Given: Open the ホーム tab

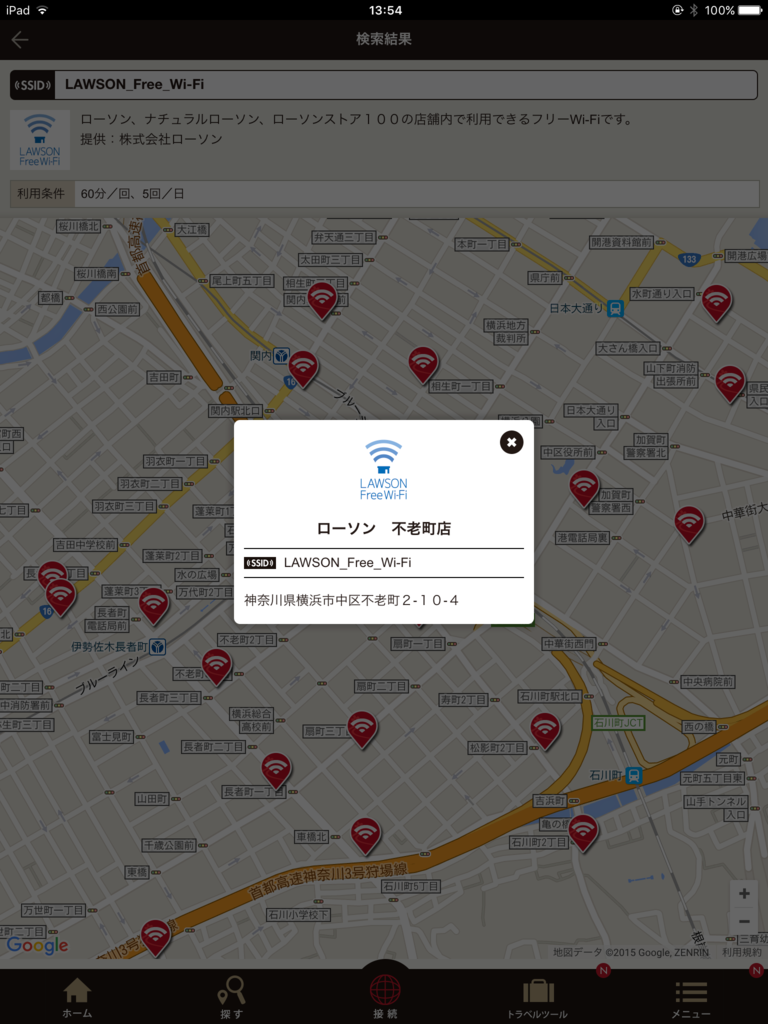Looking at the screenshot, I should click(x=77, y=997).
